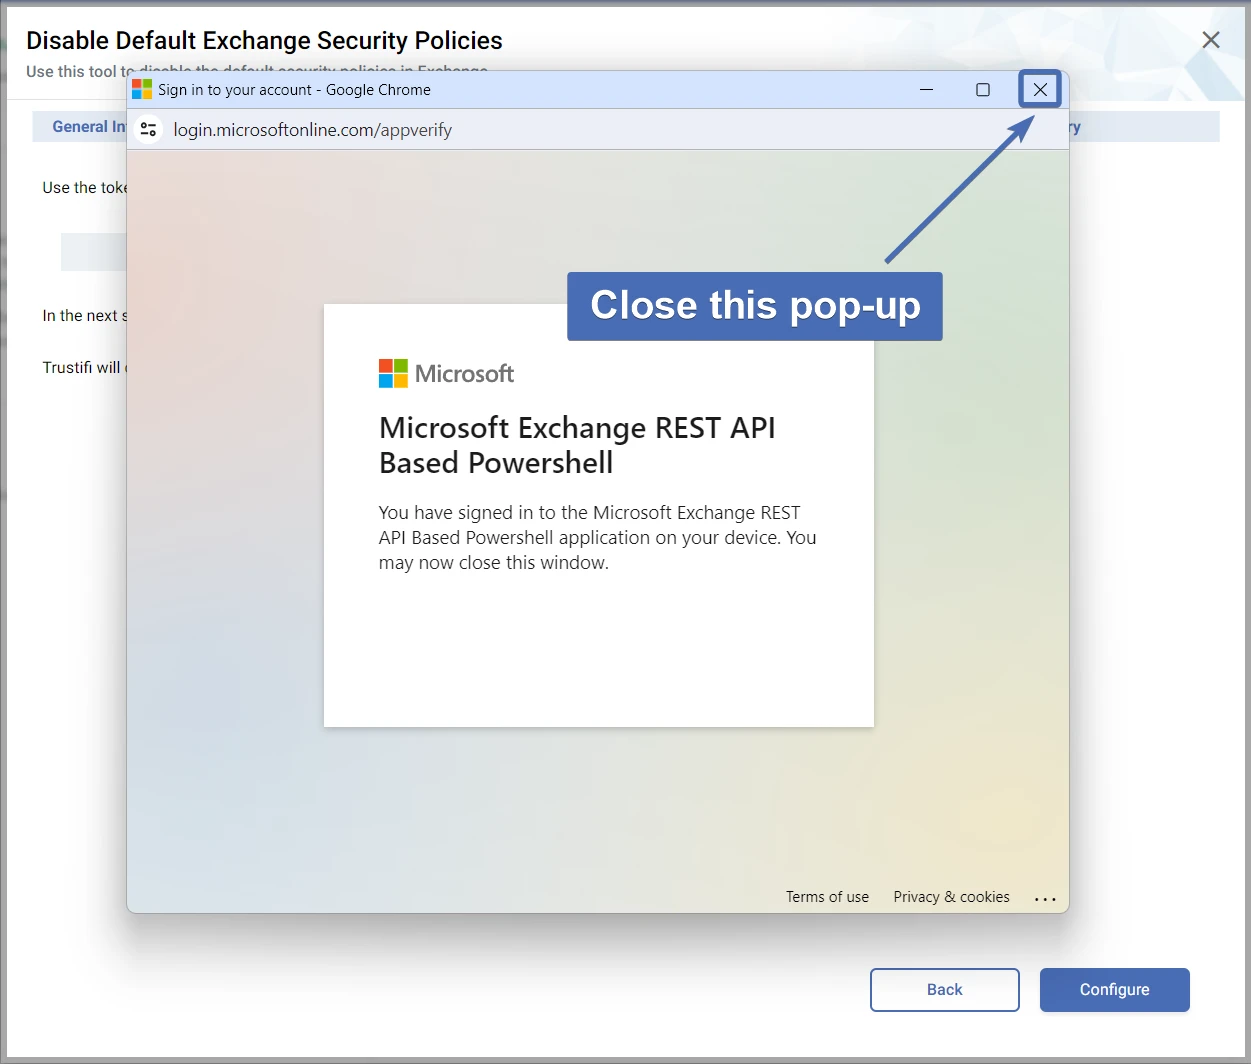Image resolution: width=1251 pixels, height=1064 pixels.
Task: Click the Microsoft Exchange REST API Based Powershell heading
Action: pos(577,445)
